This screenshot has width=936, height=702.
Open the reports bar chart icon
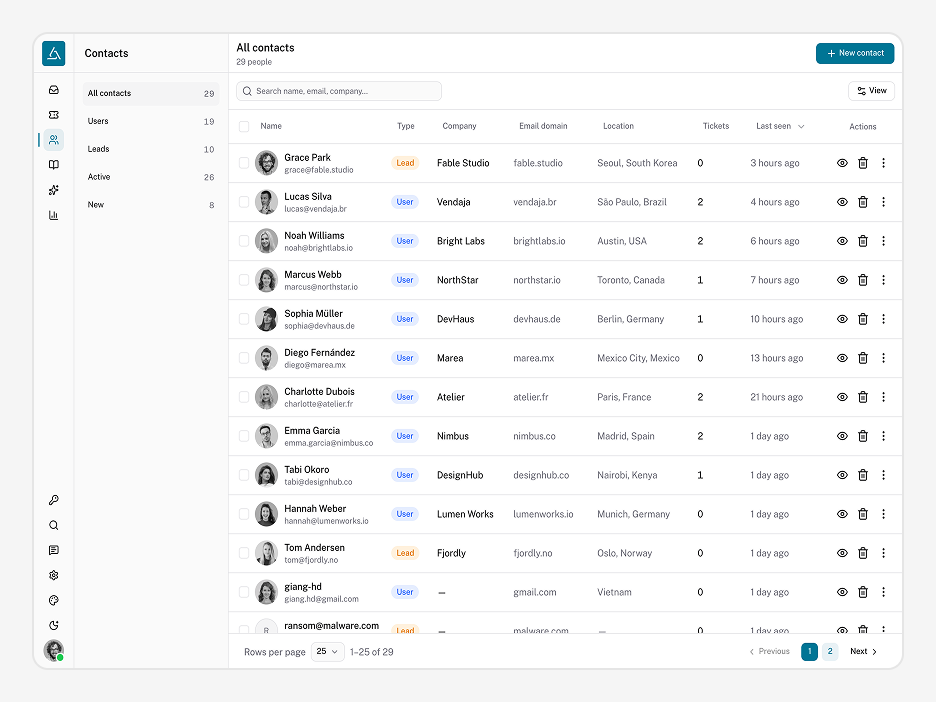tap(54, 215)
